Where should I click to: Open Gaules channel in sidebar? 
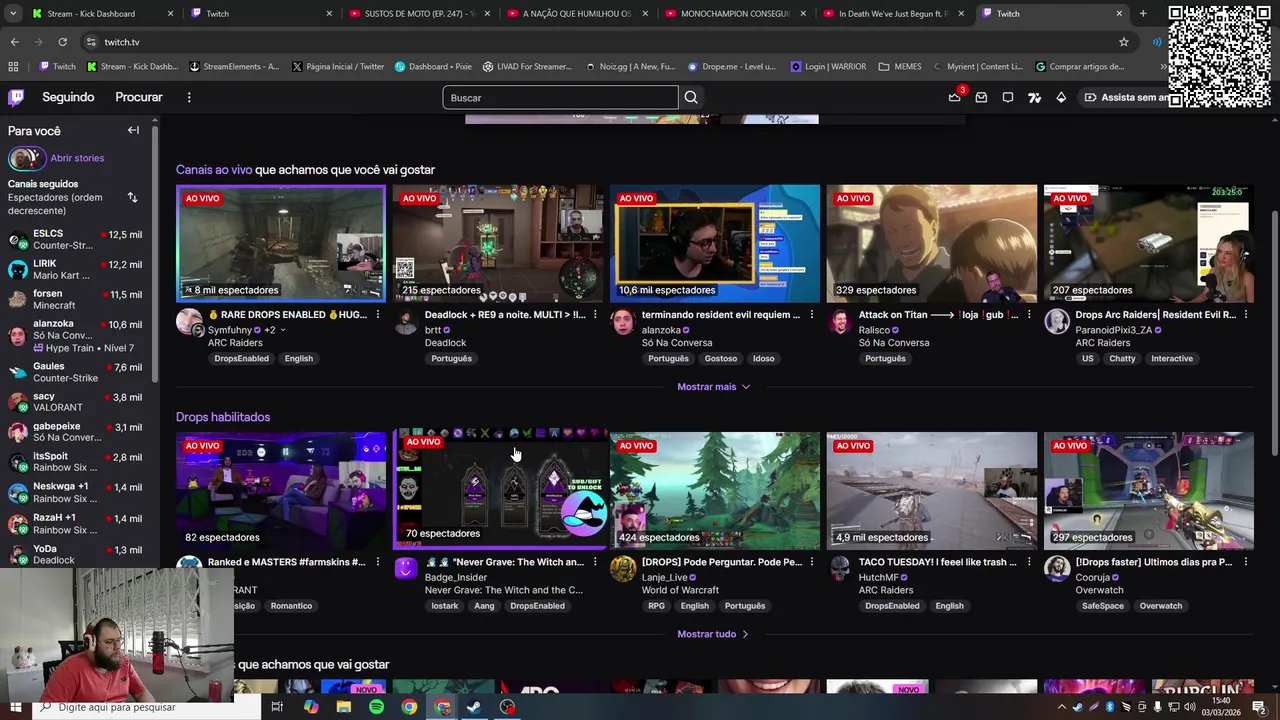point(75,372)
